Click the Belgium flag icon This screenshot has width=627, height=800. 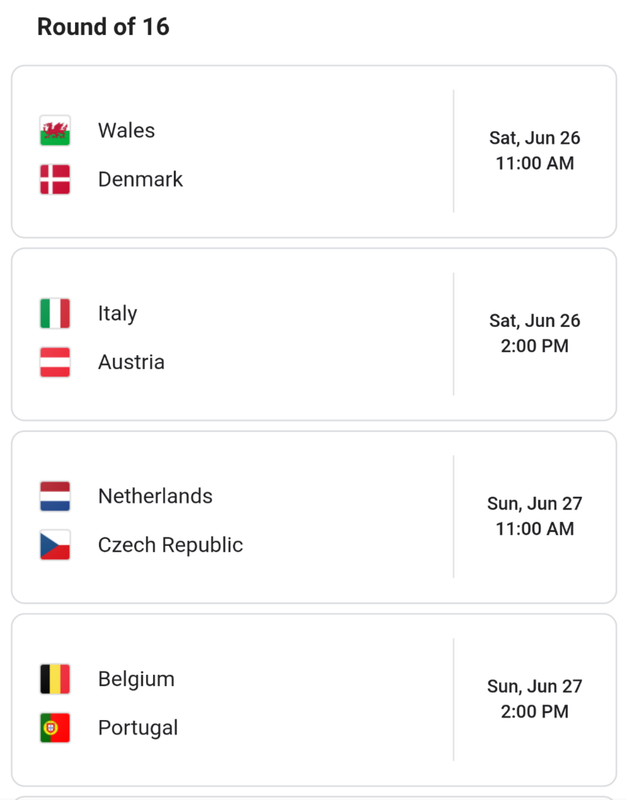(x=55, y=679)
